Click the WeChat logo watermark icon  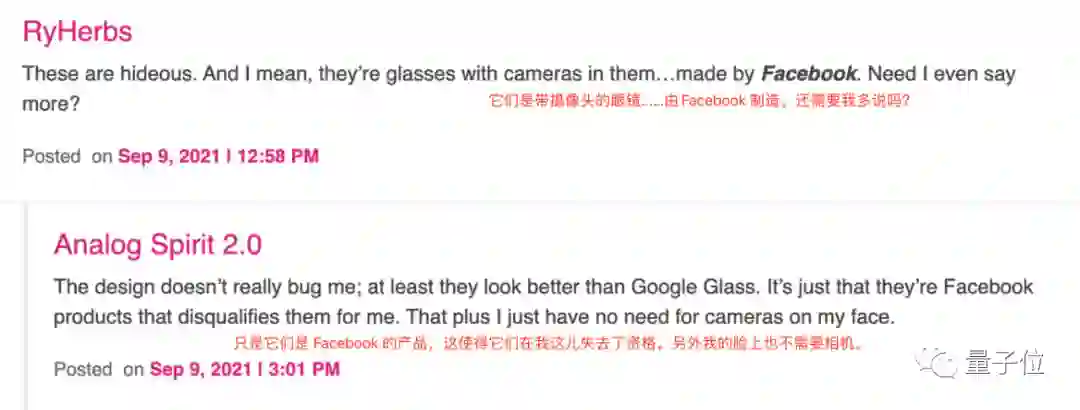[x=939, y=362]
